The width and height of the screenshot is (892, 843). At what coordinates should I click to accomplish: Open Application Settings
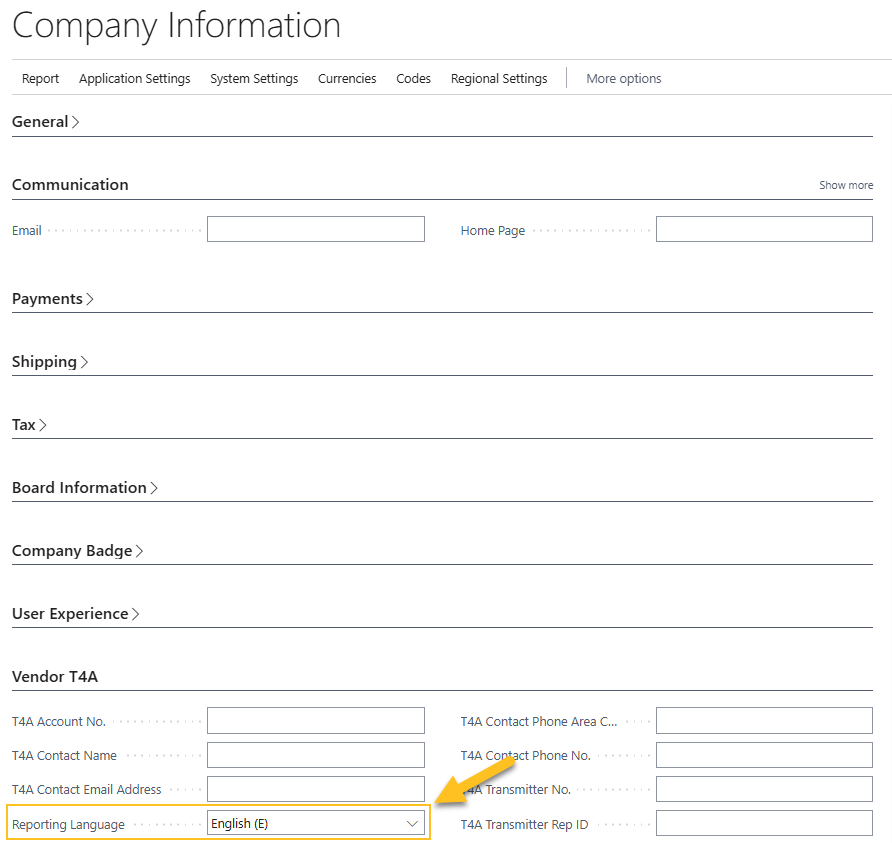[x=134, y=78]
